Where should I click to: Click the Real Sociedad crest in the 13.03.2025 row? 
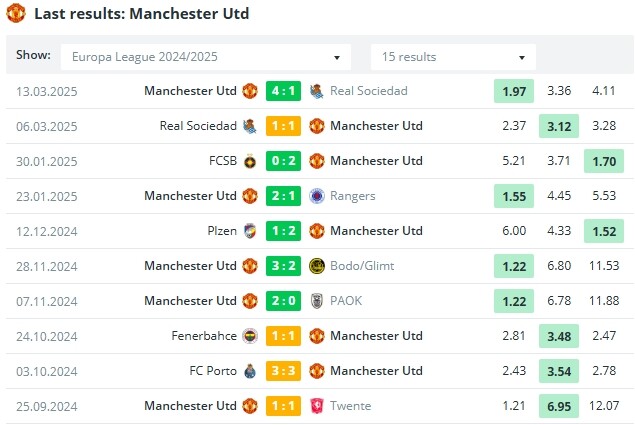(x=317, y=91)
